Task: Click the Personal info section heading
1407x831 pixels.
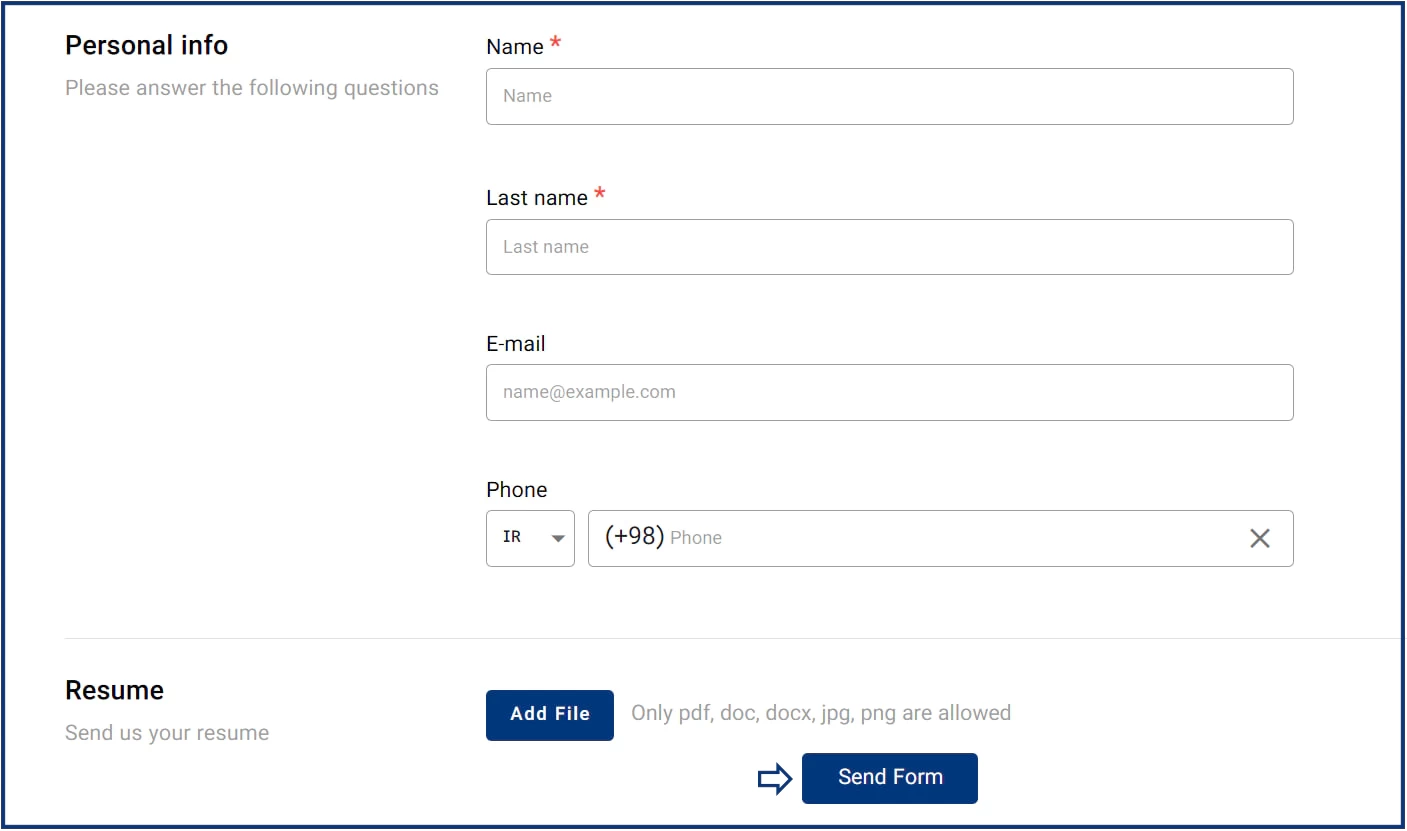Action: point(147,46)
